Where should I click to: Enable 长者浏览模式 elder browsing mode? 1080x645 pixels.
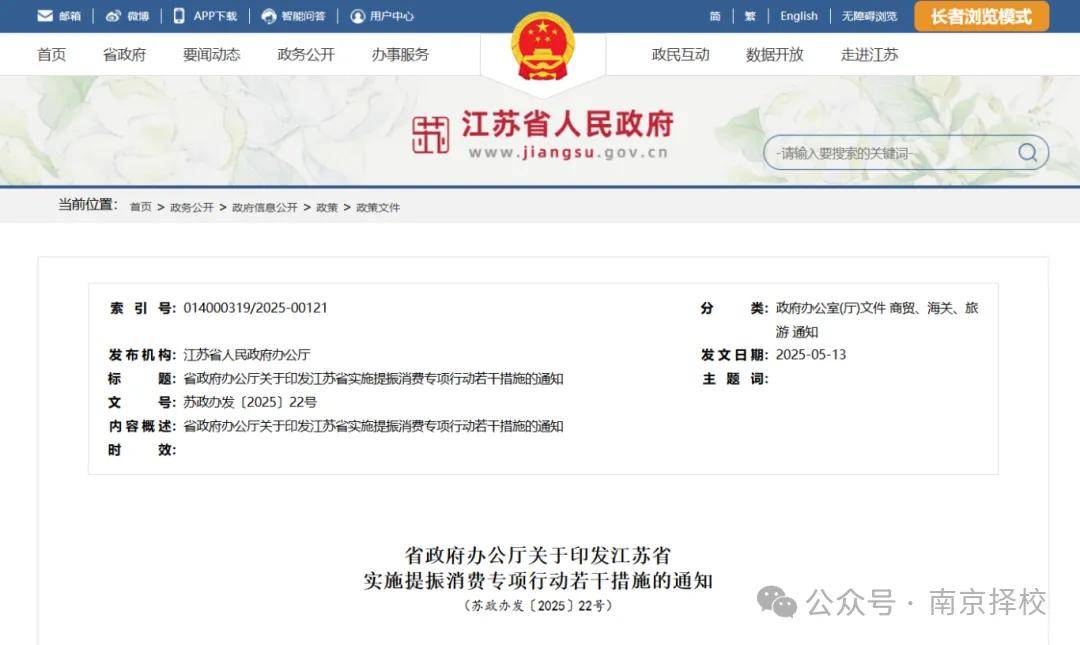pos(982,17)
